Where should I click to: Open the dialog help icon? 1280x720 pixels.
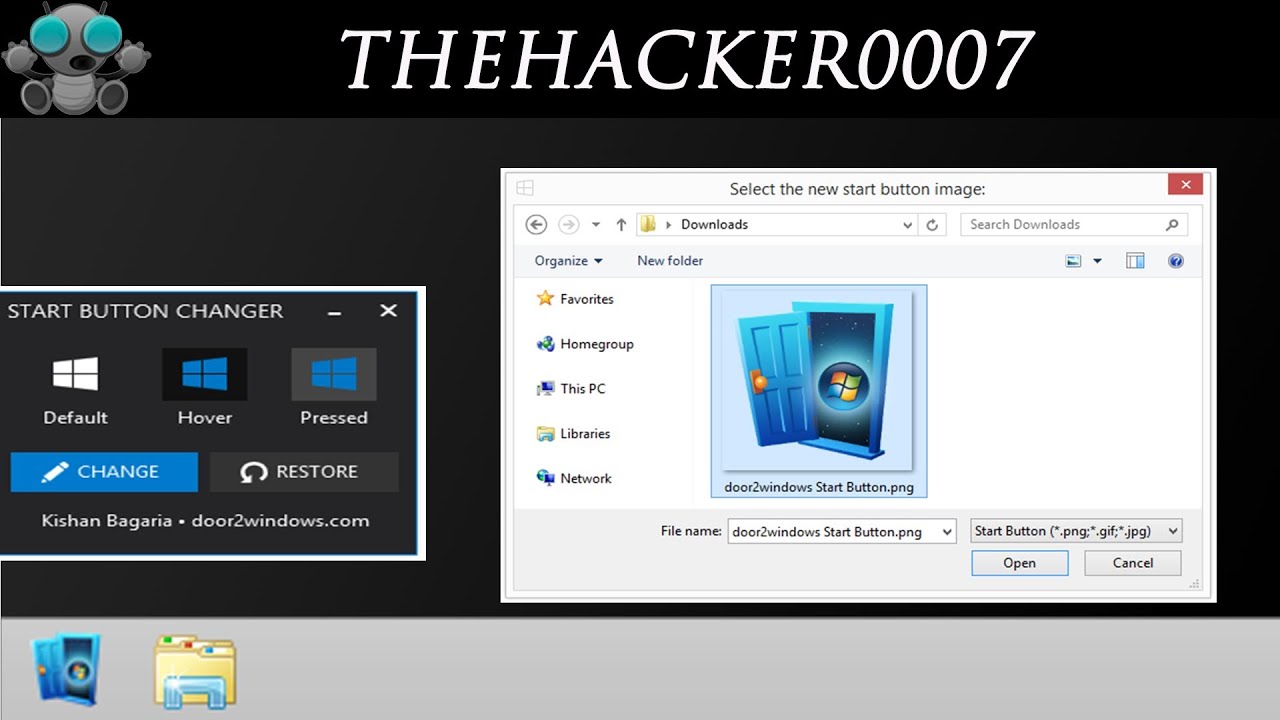(1176, 261)
